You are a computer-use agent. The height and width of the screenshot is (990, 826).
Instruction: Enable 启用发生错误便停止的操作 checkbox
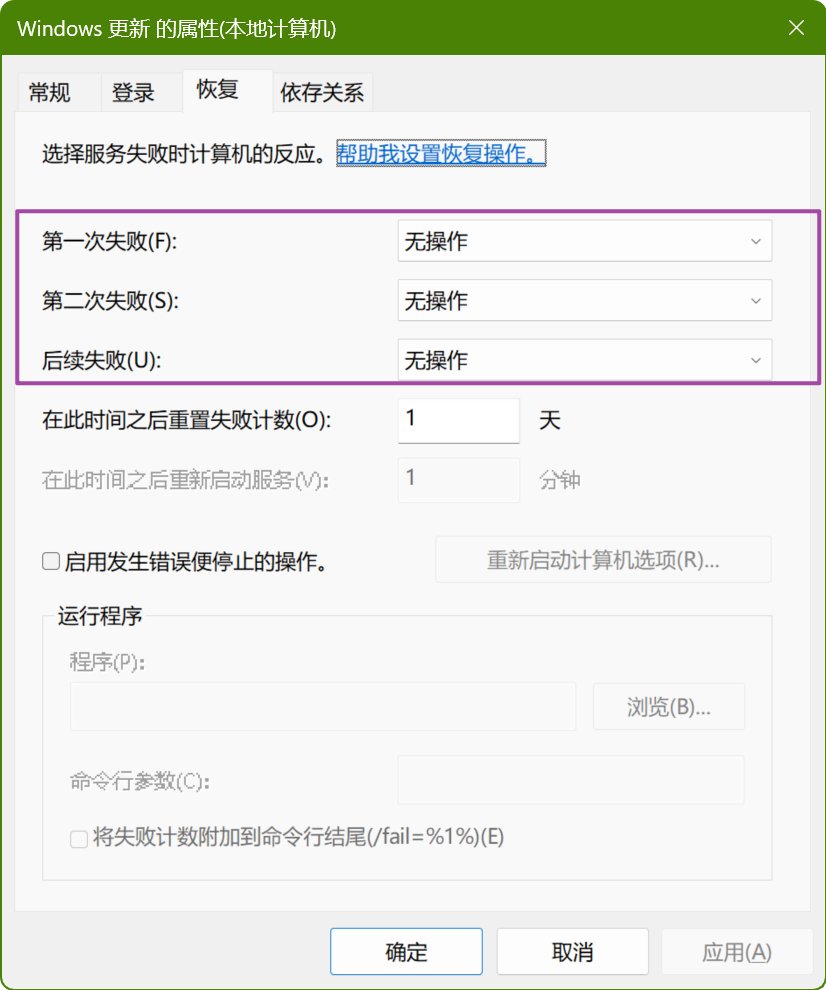point(51,561)
